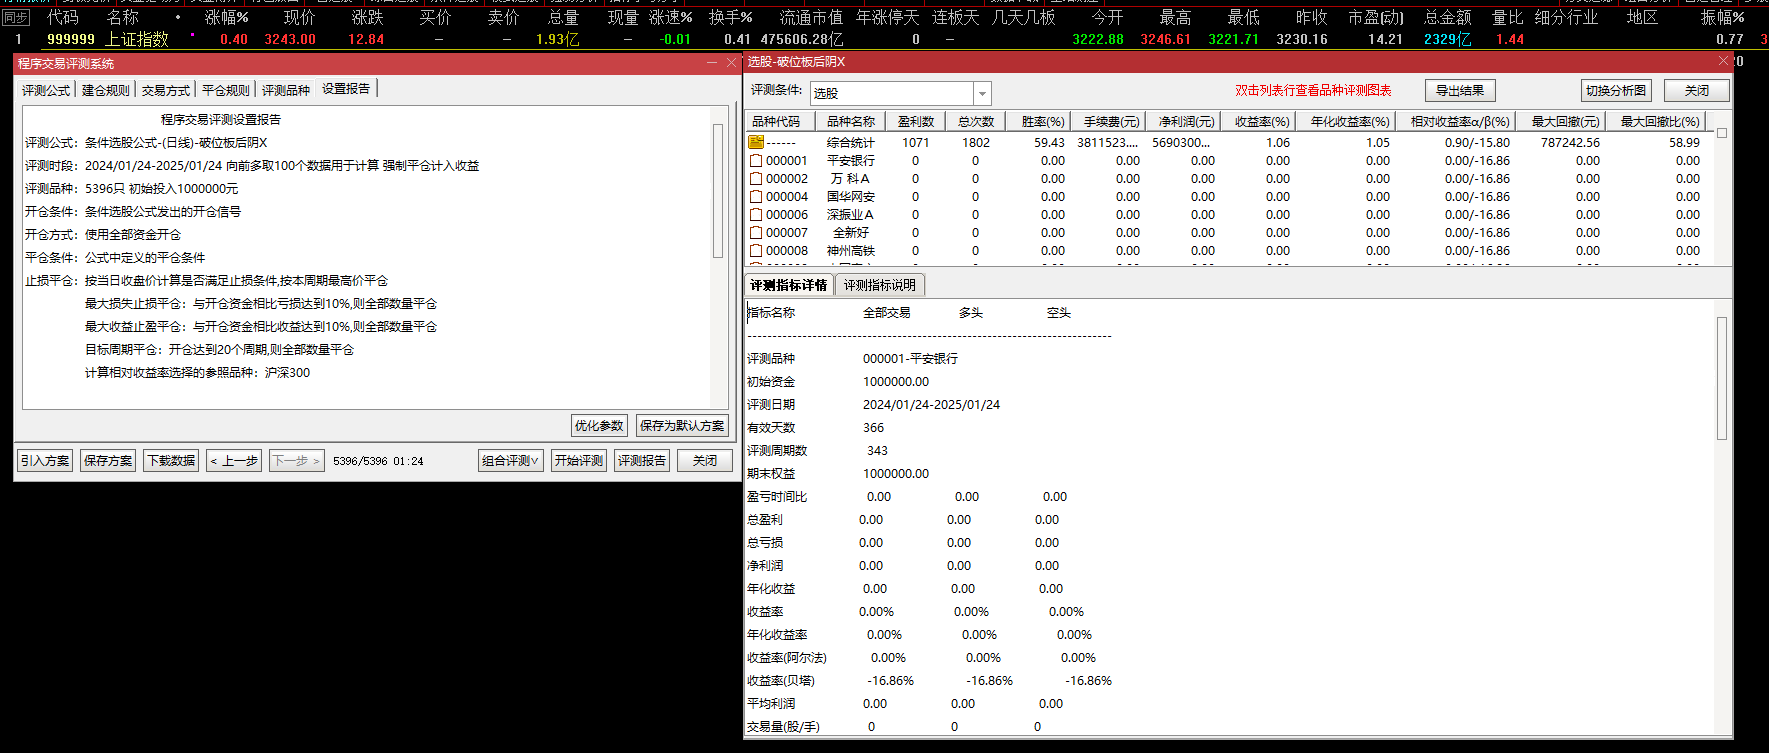This screenshot has height=753, width=1769.
Task: Click the 999999 code in the quote row
Action: (x=71, y=39)
